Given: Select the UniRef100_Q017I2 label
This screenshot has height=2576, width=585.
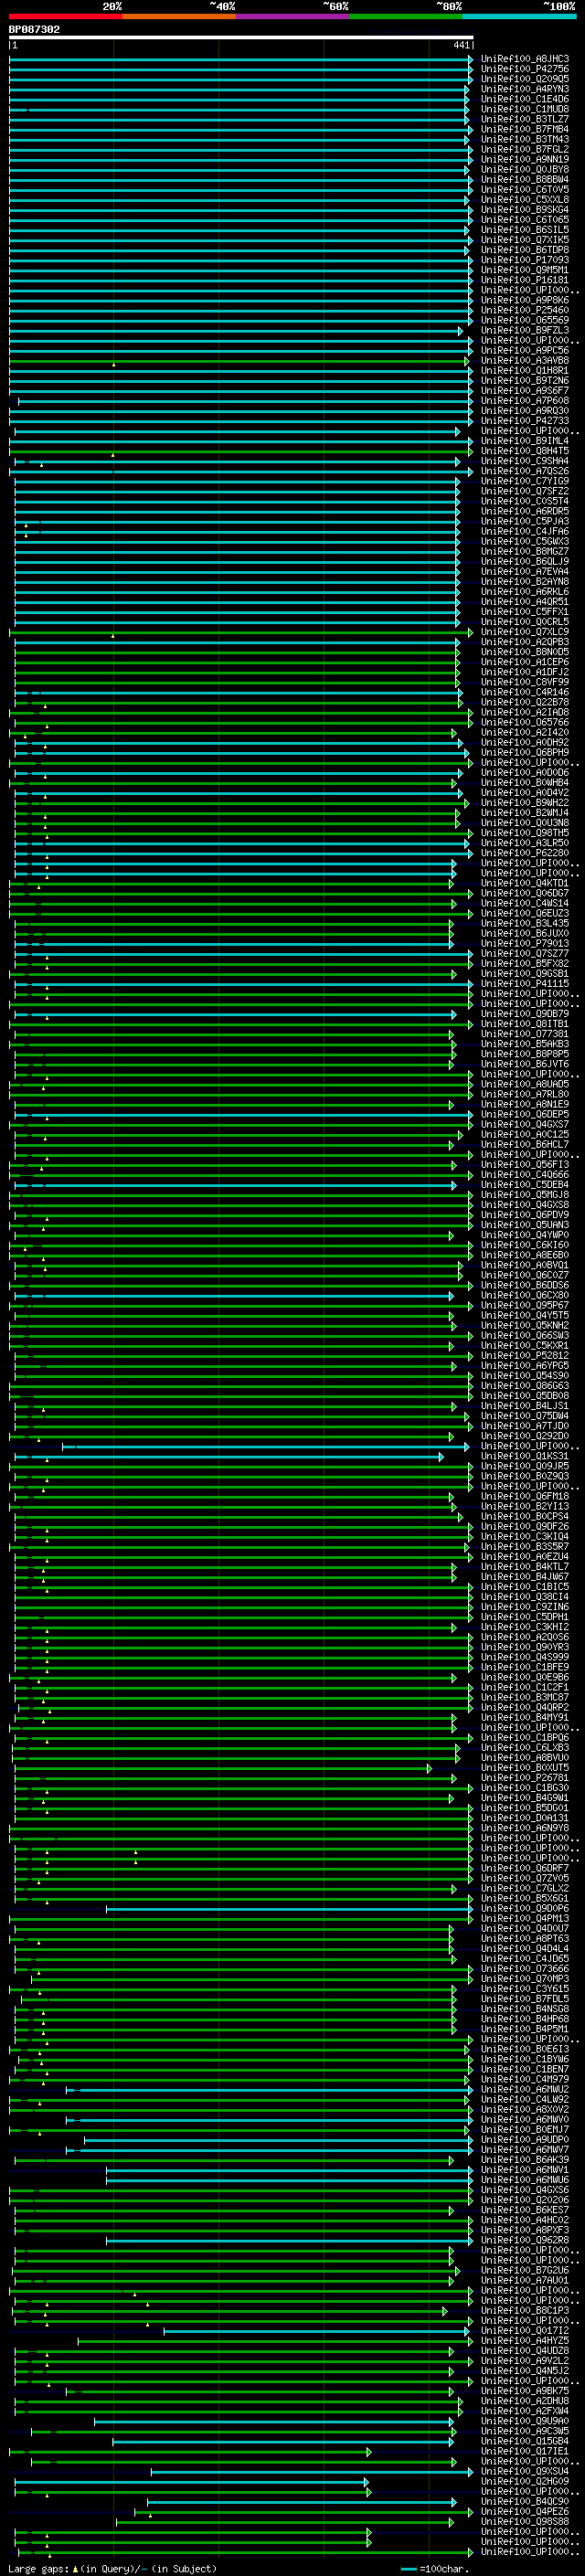Looking at the screenshot, I should point(525,2330).
